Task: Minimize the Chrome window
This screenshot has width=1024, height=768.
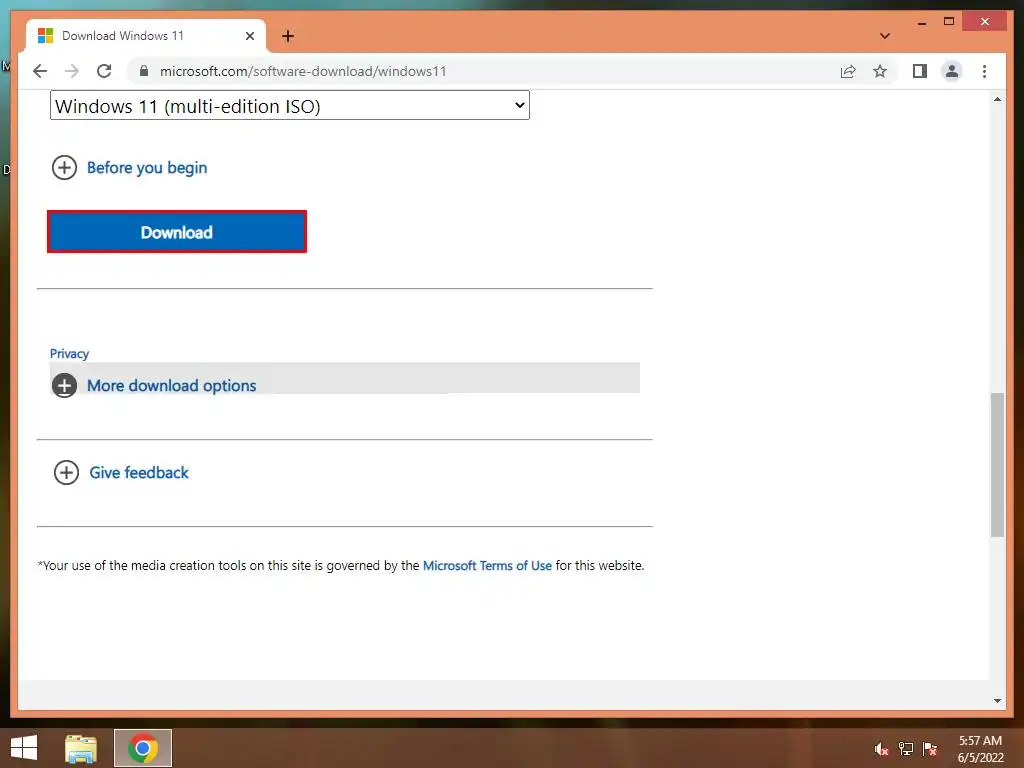Action: tap(921, 22)
